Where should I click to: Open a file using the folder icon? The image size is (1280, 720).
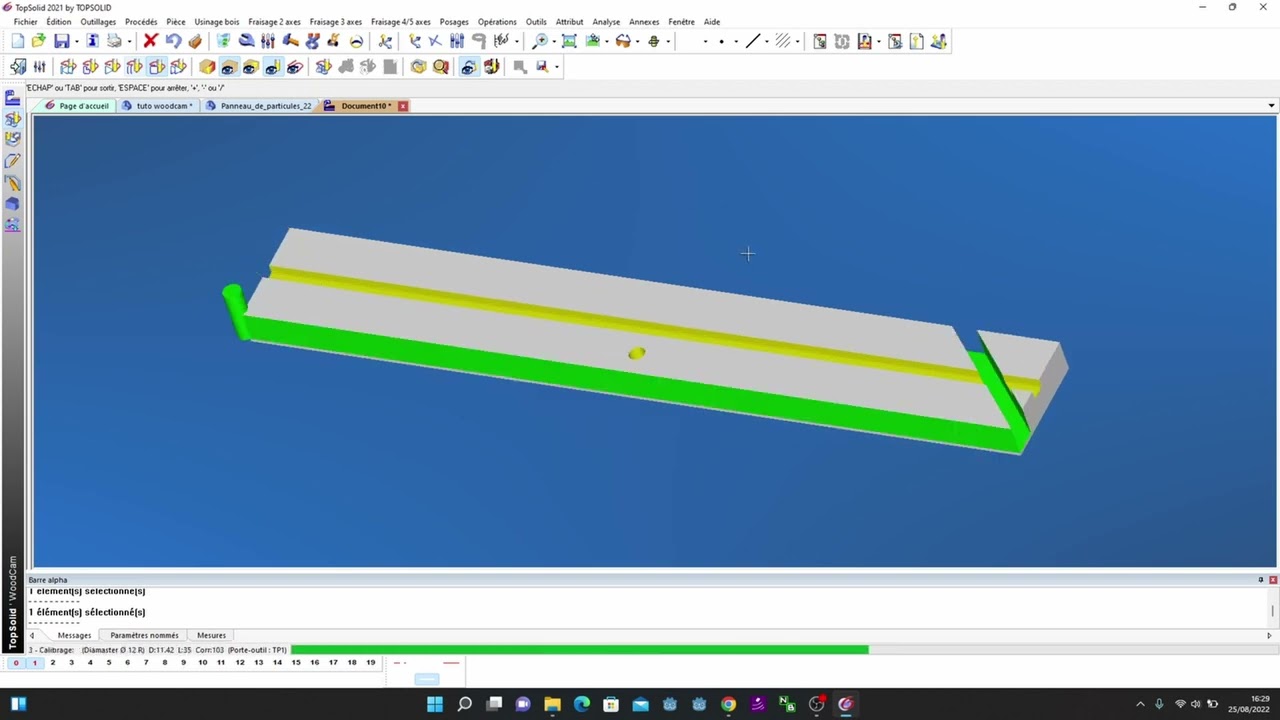pyautogui.click(x=38, y=41)
